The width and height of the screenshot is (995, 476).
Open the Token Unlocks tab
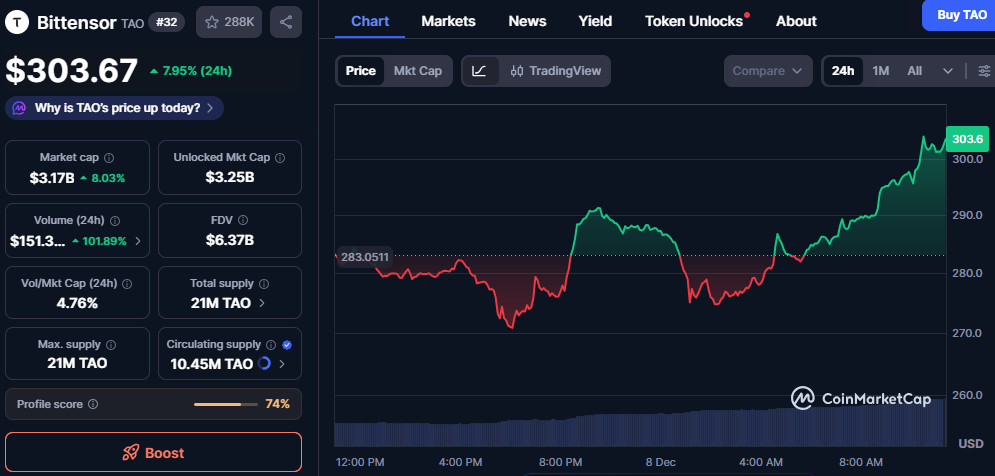[694, 21]
